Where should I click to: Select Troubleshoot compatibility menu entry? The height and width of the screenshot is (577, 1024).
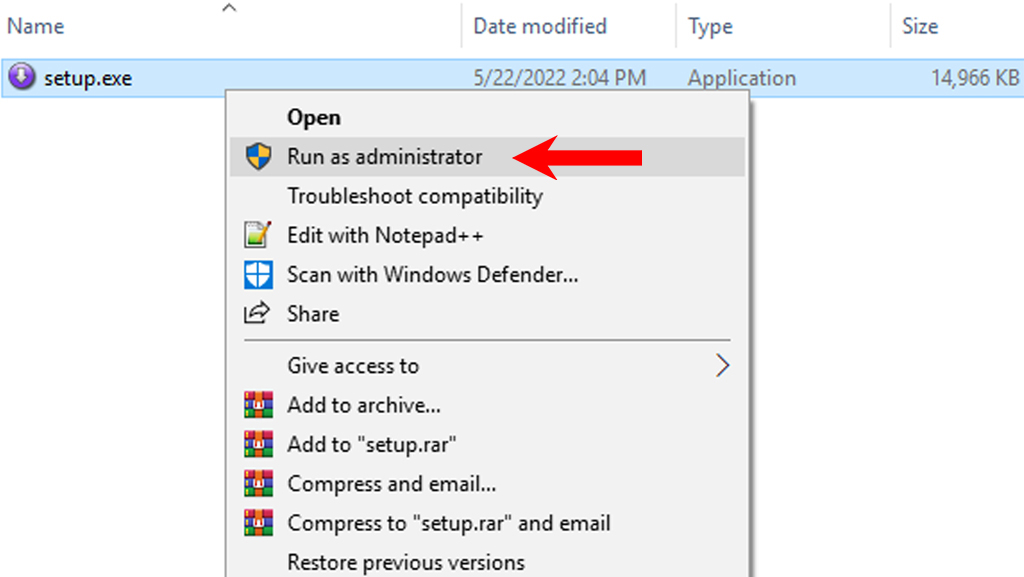point(414,196)
